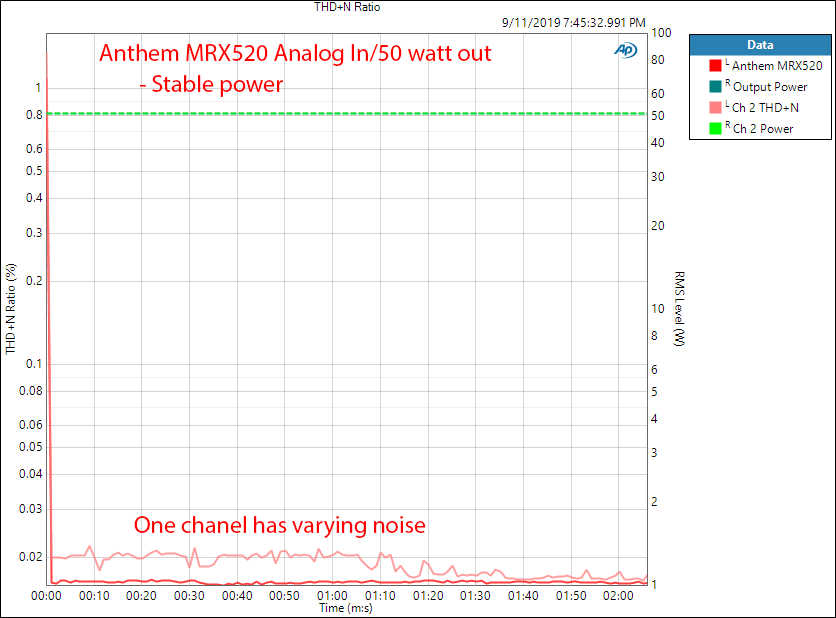The height and width of the screenshot is (618, 836).
Task: Click the 9/11/2019 7:45:32.991 PM timestamp
Action: pyautogui.click(x=574, y=23)
